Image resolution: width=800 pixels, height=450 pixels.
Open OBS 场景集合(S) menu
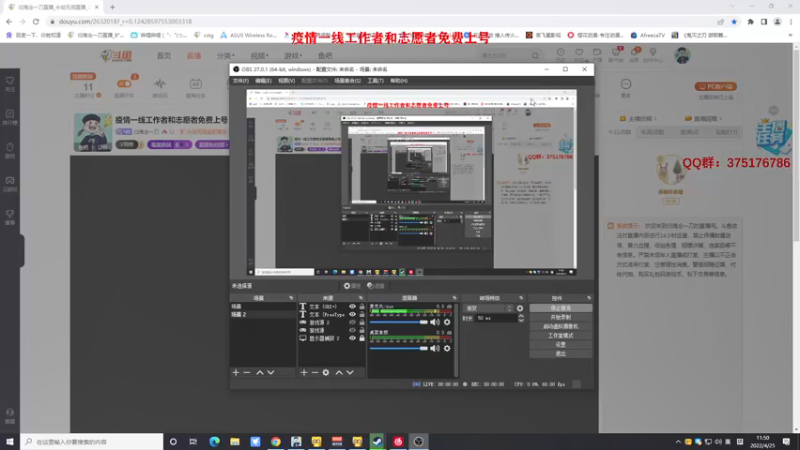[347, 81]
